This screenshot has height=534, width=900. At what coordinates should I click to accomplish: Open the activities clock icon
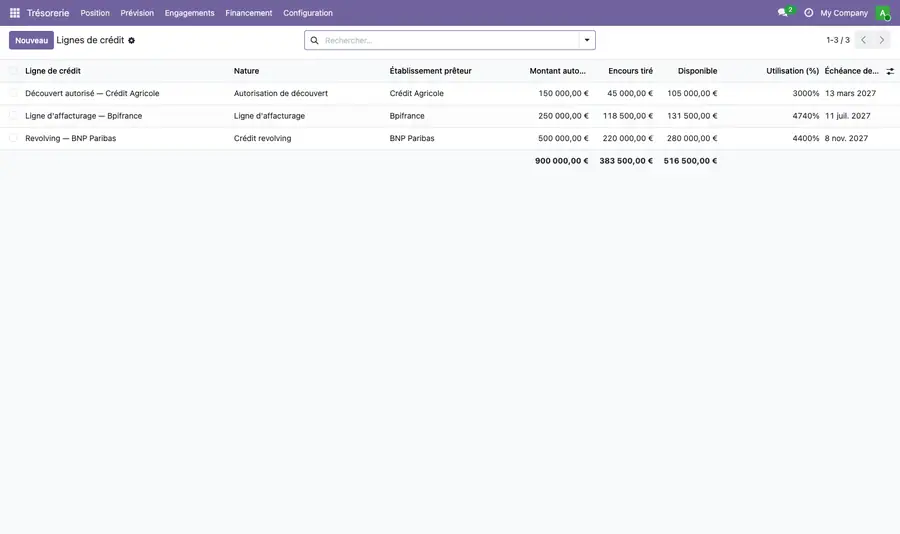[x=808, y=13]
